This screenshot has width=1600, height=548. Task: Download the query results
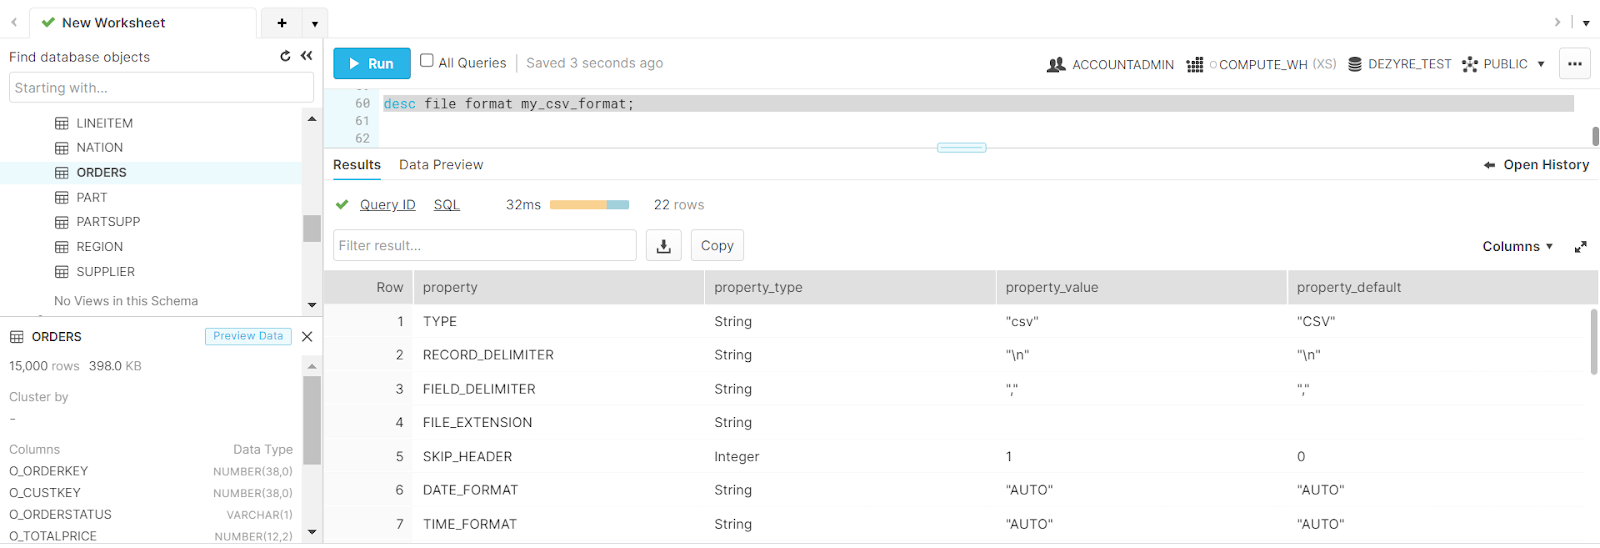click(663, 246)
